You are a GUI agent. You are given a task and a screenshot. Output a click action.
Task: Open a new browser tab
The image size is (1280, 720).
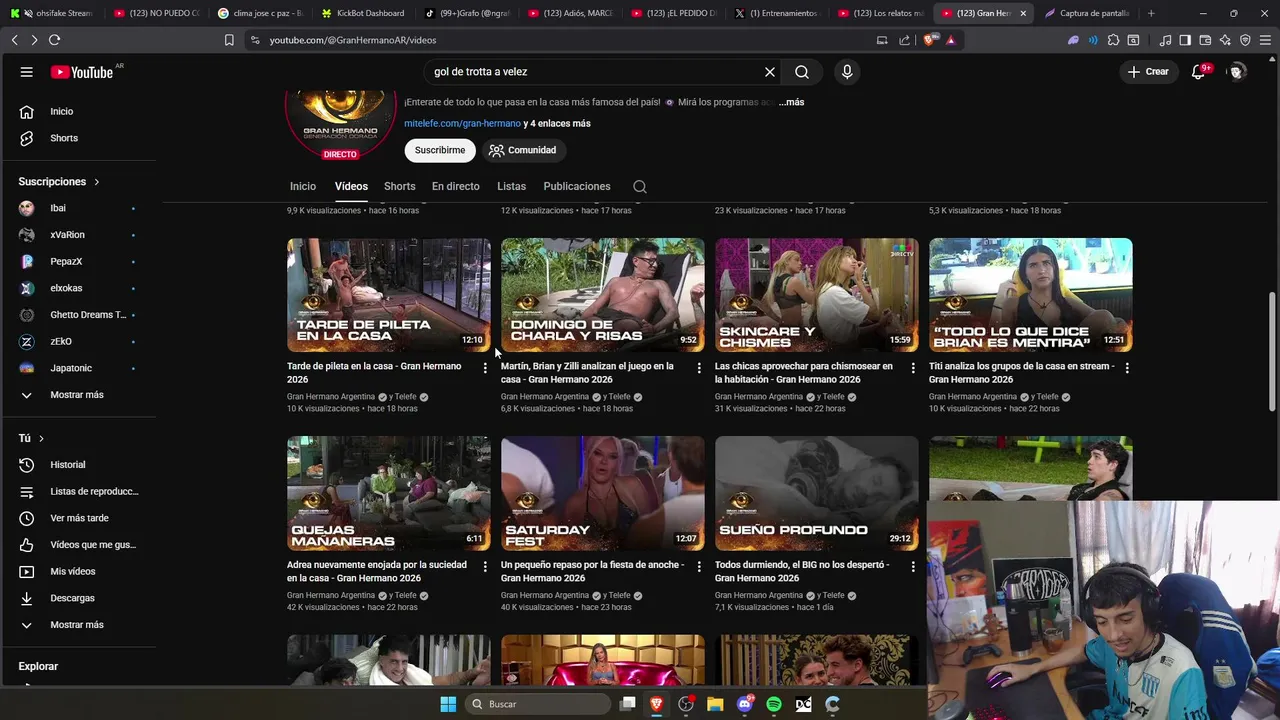click(x=1151, y=13)
